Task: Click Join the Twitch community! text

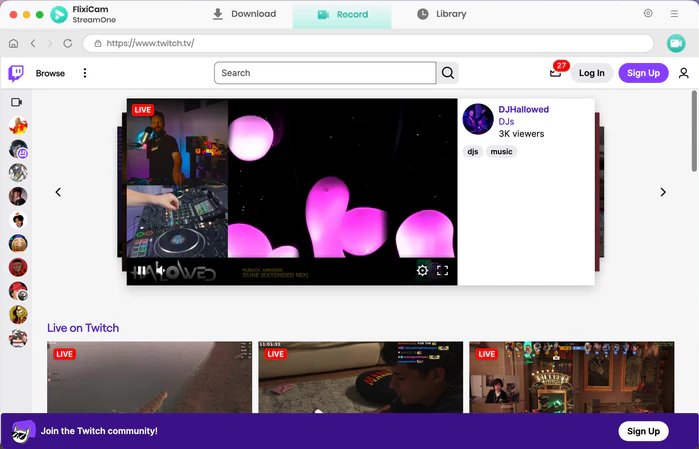Action: tap(99, 431)
